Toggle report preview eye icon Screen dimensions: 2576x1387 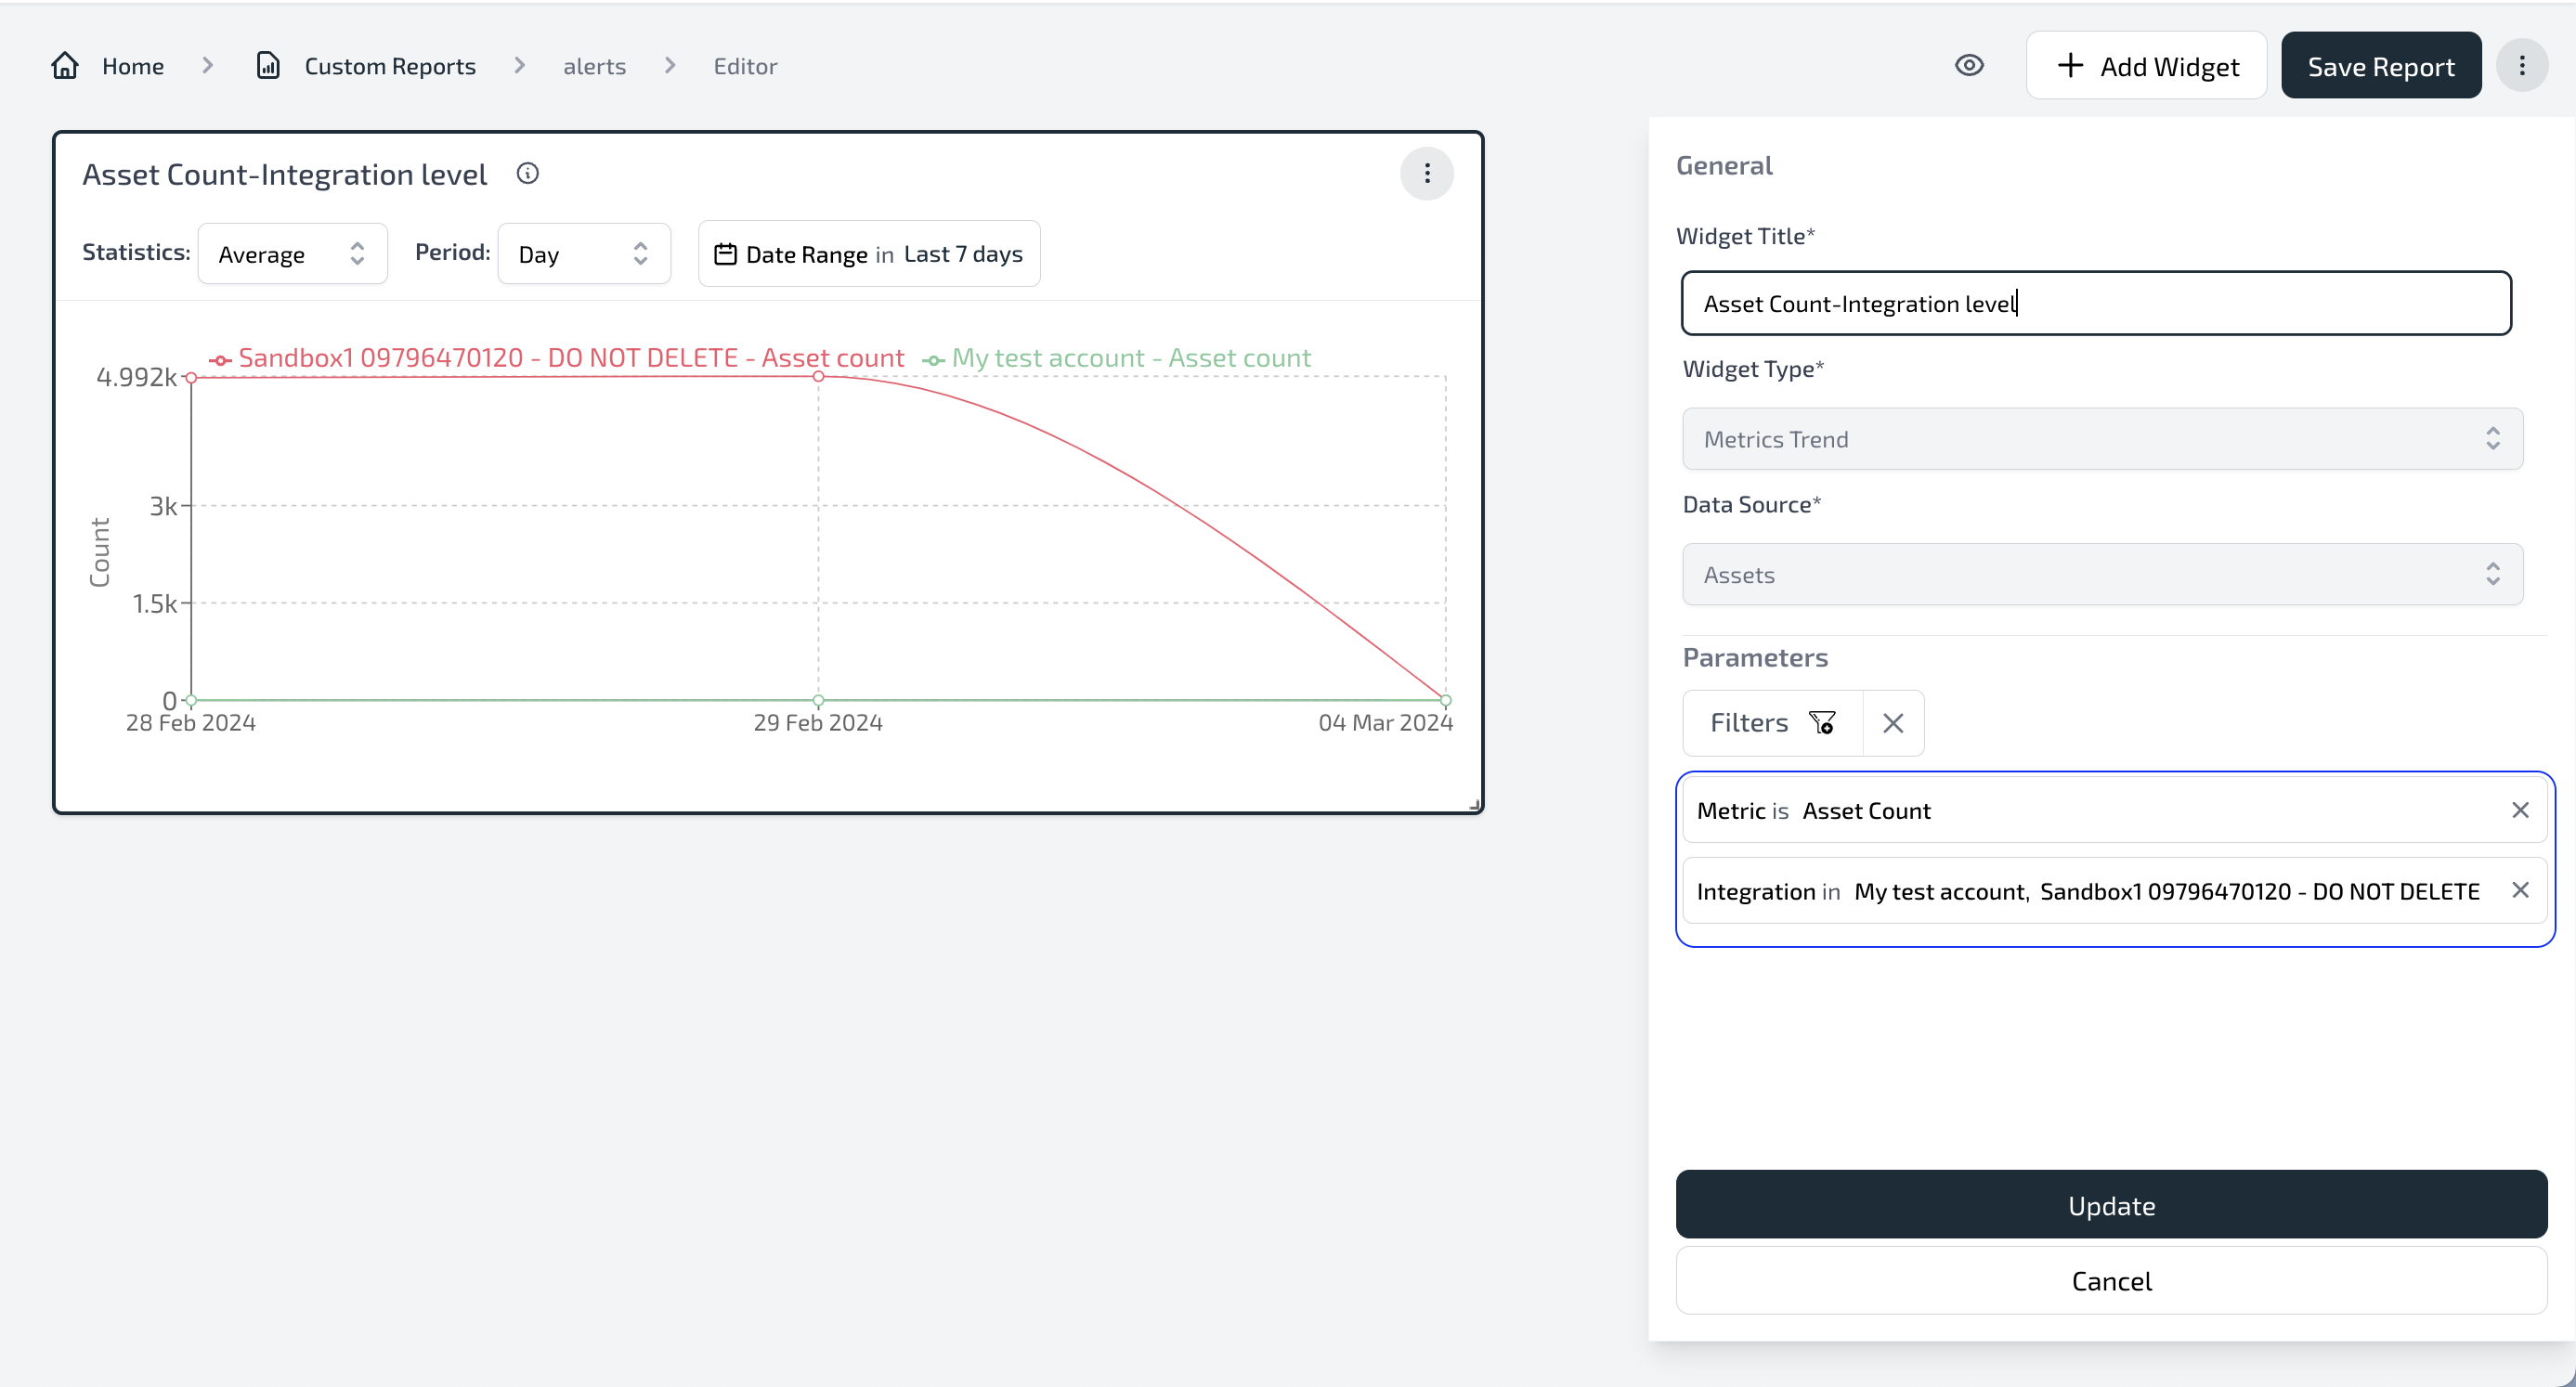click(x=1969, y=66)
